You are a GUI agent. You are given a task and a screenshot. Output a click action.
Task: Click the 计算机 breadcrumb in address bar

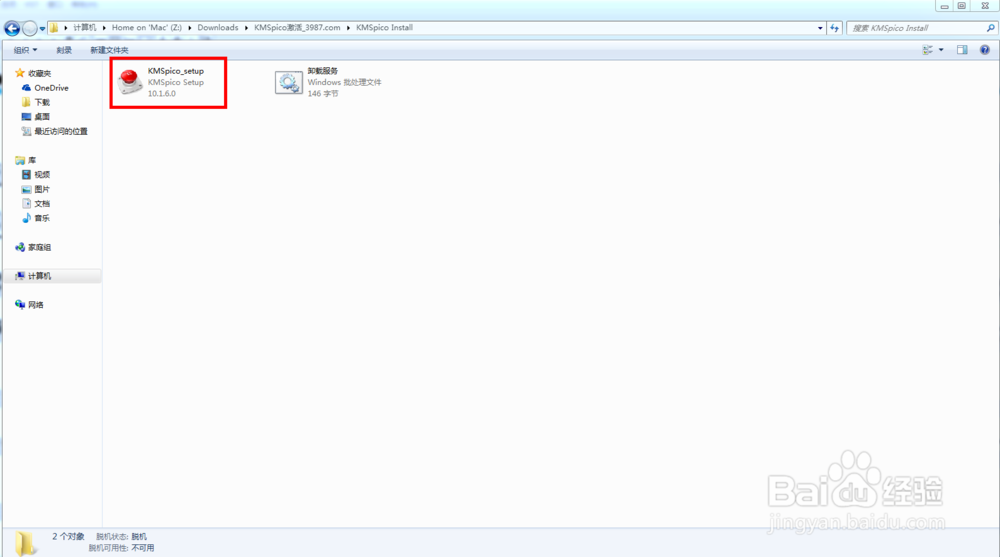click(x=84, y=27)
